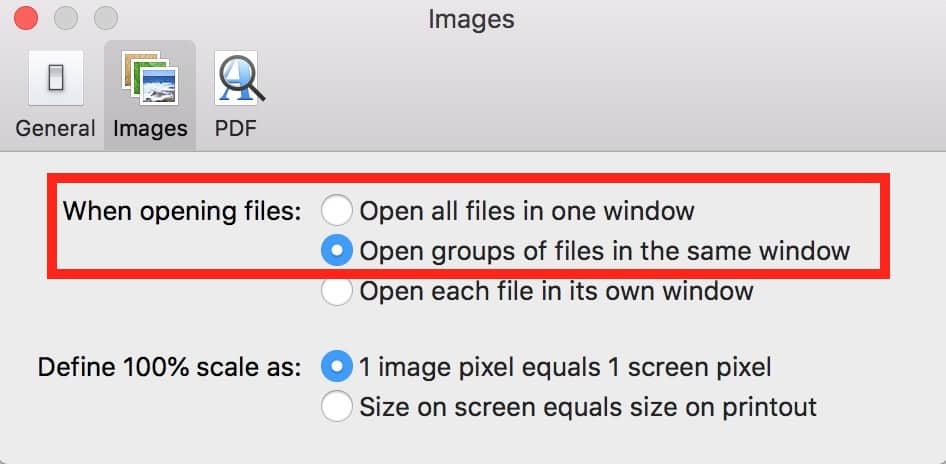Click the selected 'Open groups of files' radio button

pyautogui.click(x=337, y=251)
